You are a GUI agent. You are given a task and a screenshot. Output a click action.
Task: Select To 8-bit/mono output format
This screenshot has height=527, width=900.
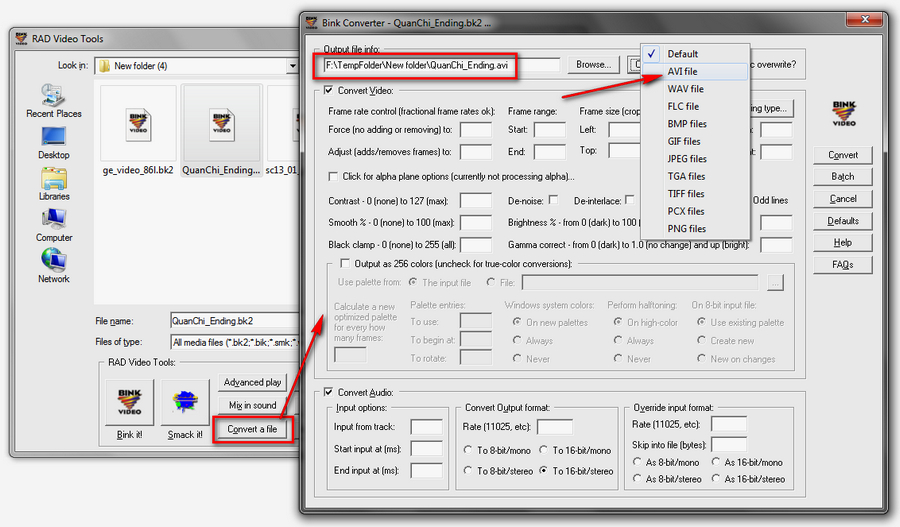click(x=468, y=450)
